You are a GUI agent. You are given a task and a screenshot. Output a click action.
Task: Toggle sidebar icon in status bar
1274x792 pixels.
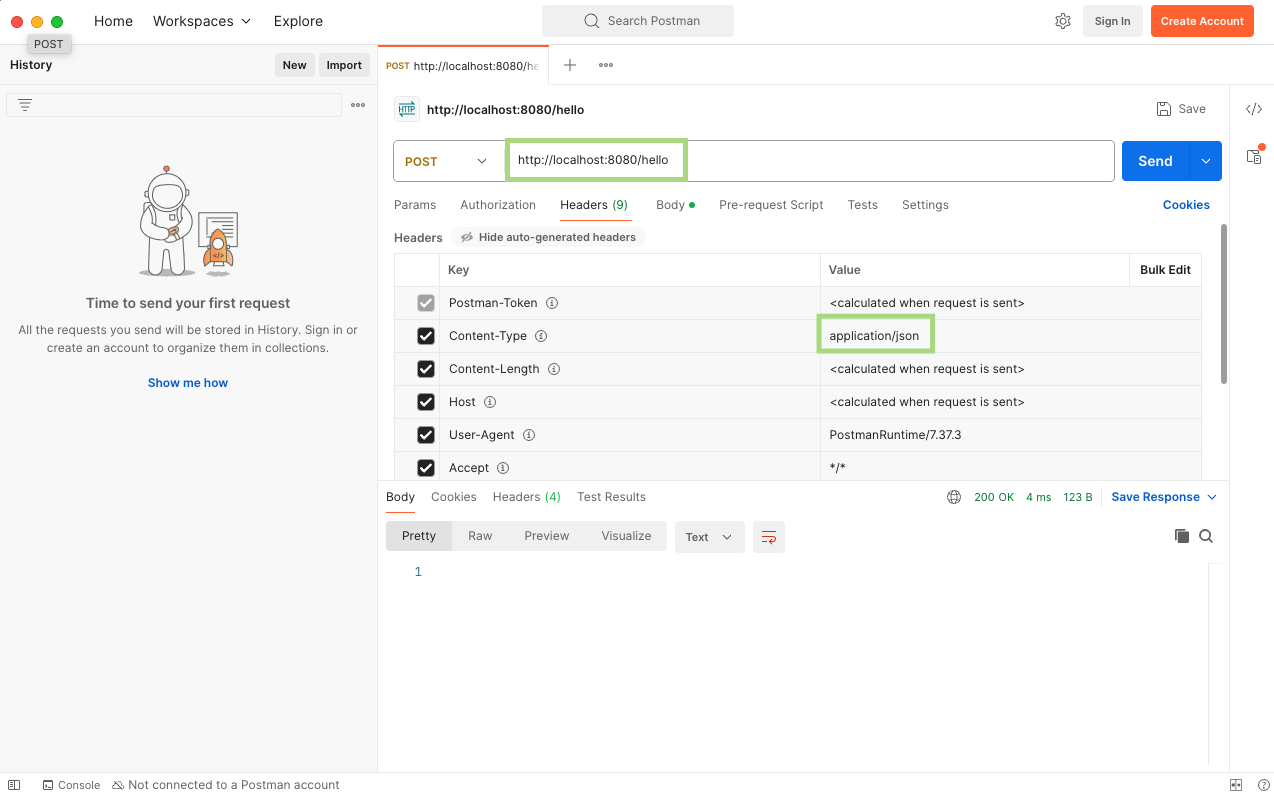14,785
